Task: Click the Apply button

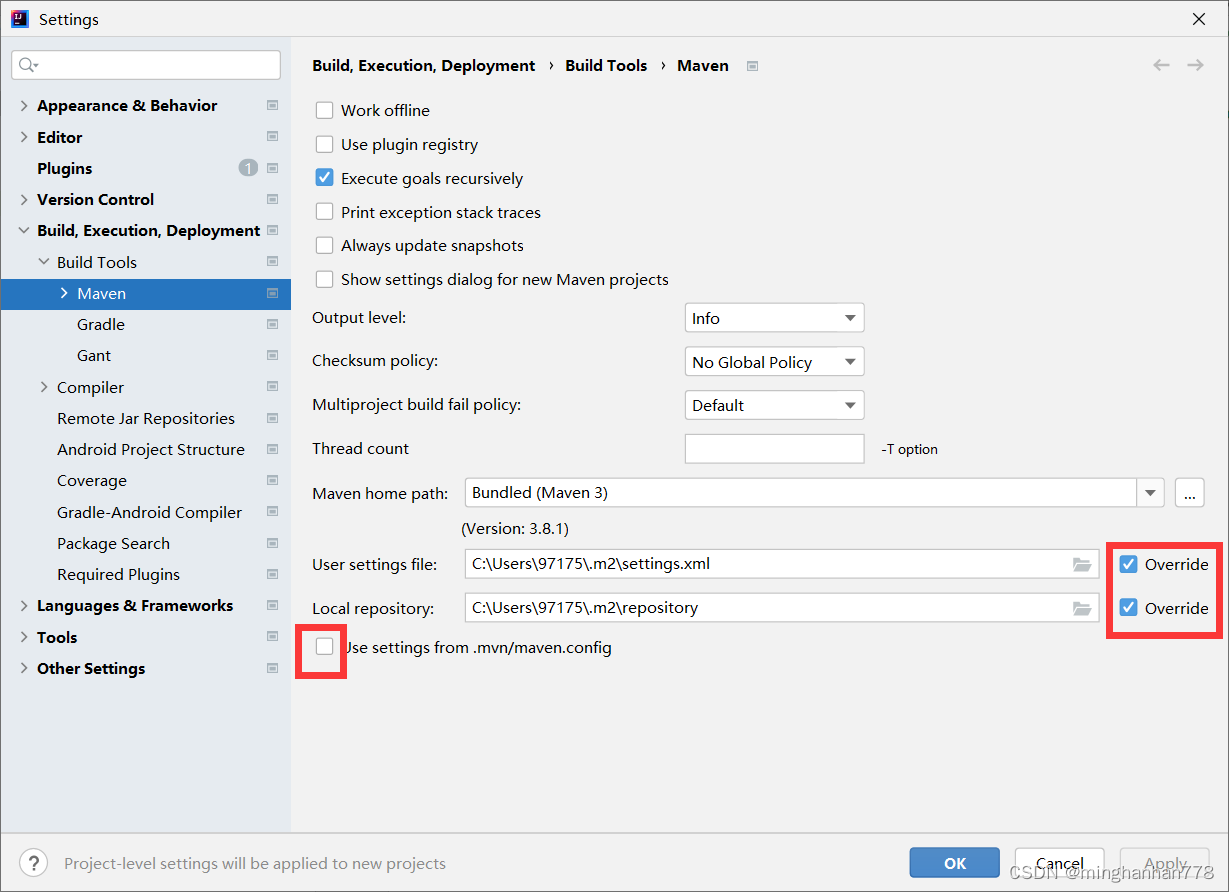Action: click(1165, 863)
